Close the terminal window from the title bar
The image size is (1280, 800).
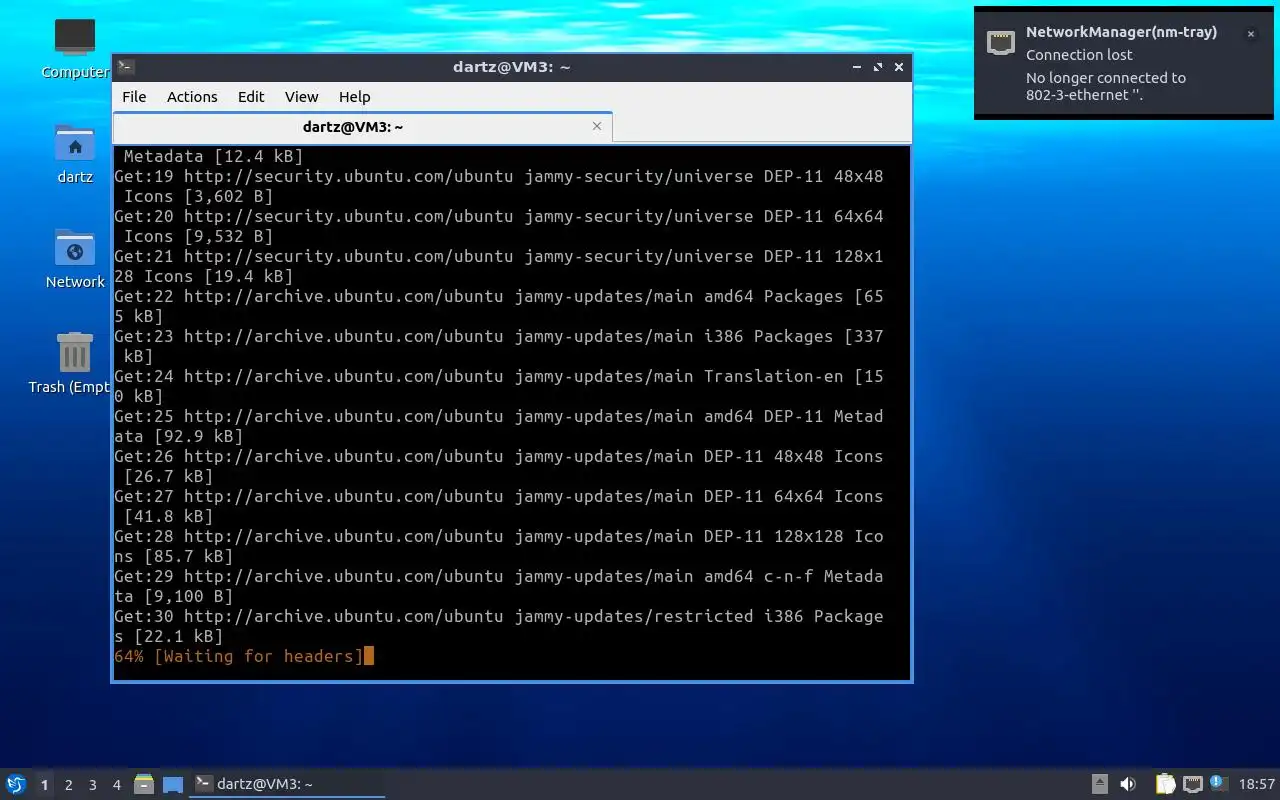click(899, 67)
